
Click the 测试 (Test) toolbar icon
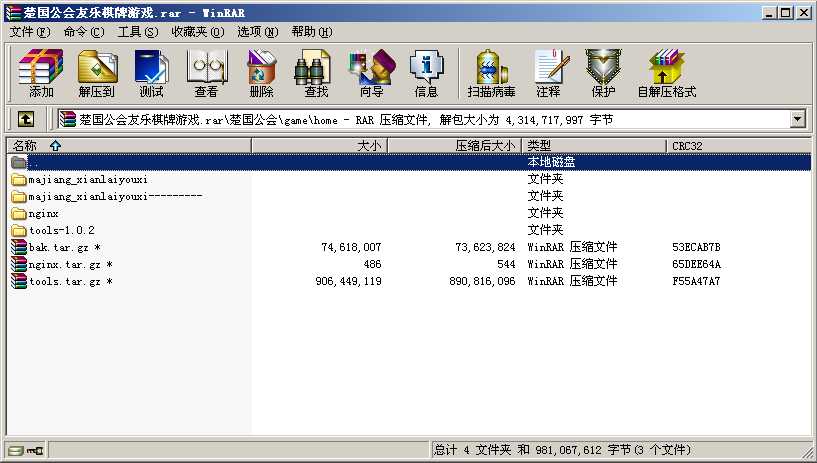click(x=151, y=73)
